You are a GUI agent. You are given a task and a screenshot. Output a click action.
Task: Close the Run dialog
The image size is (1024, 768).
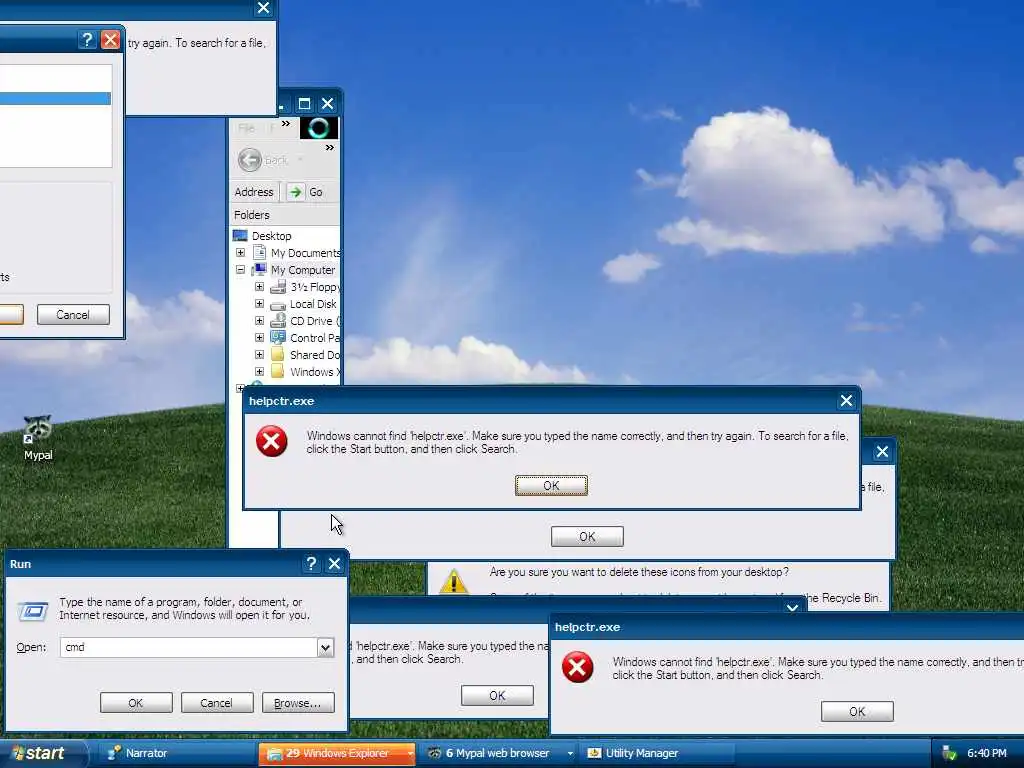click(x=334, y=564)
